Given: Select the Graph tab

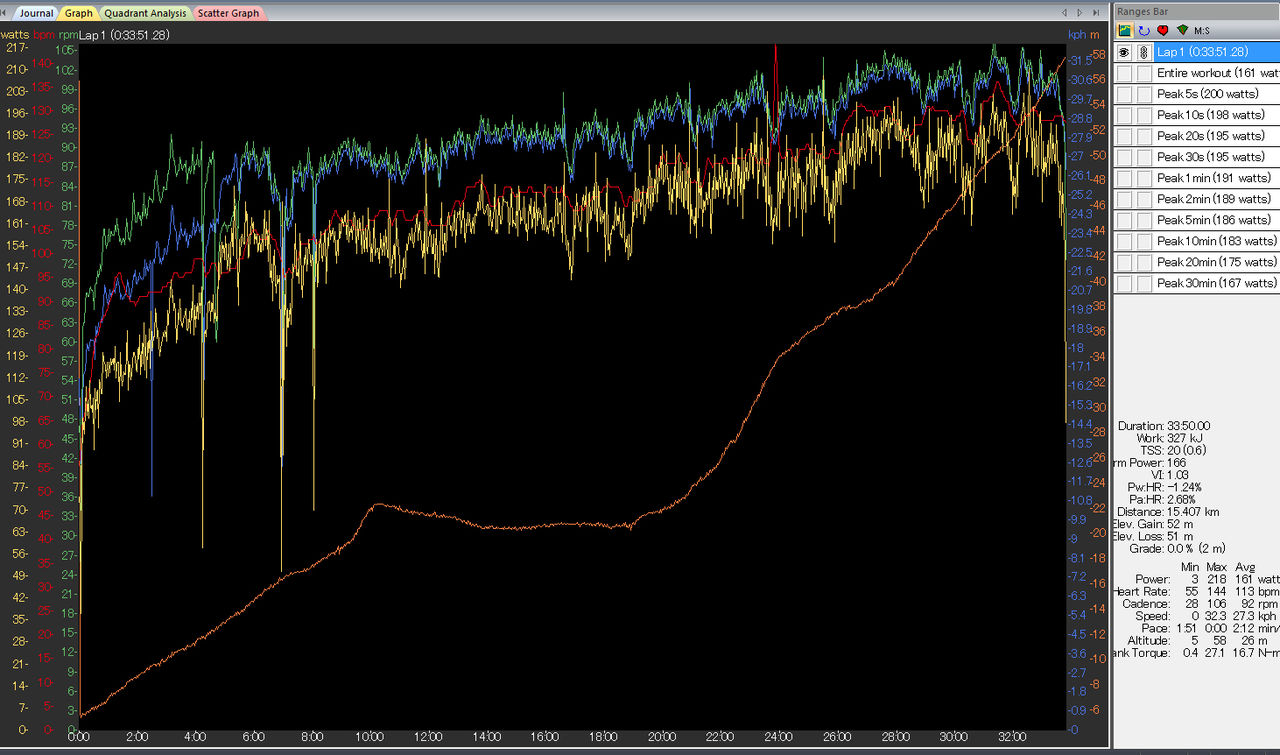Looking at the screenshot, I should click(78, 13).
